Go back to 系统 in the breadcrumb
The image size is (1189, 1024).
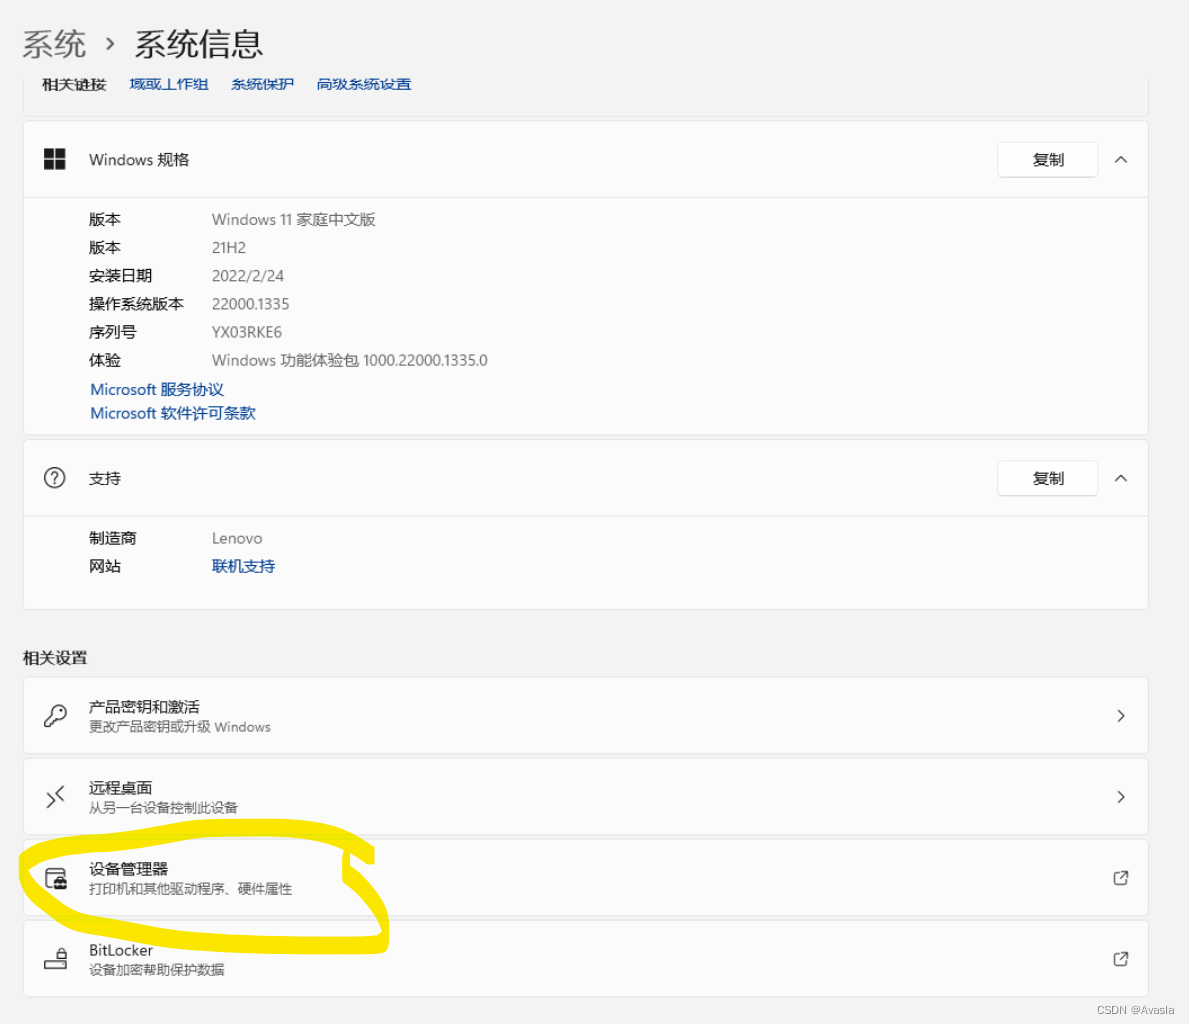54,44
